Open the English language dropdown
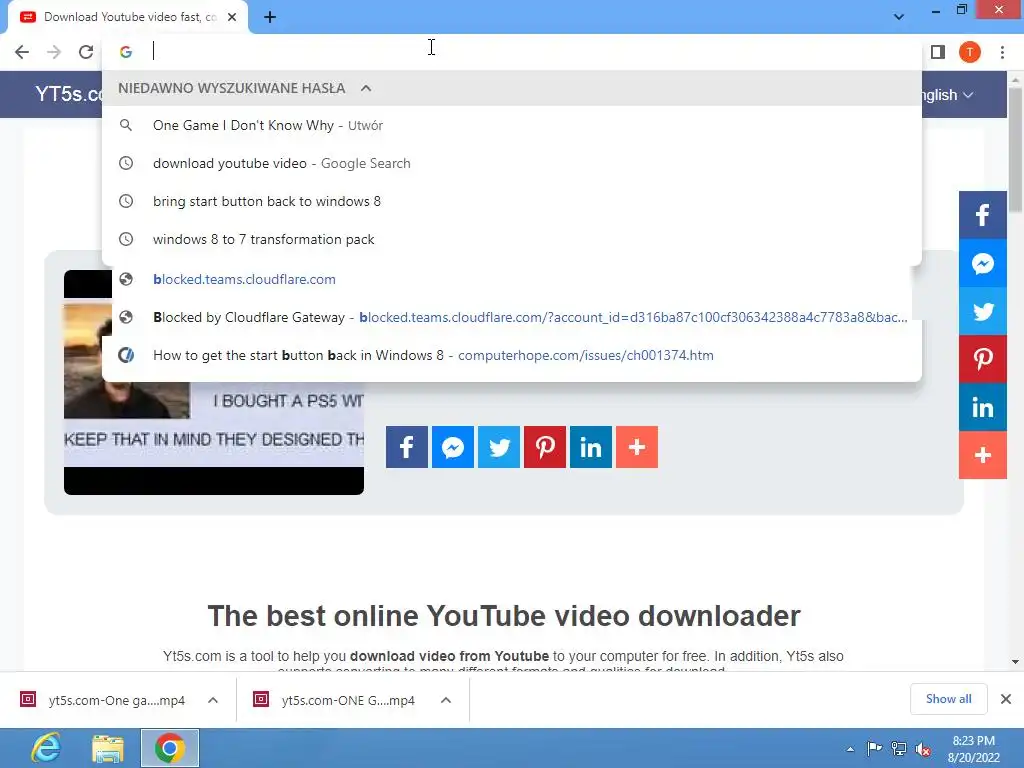 [948, 95]
